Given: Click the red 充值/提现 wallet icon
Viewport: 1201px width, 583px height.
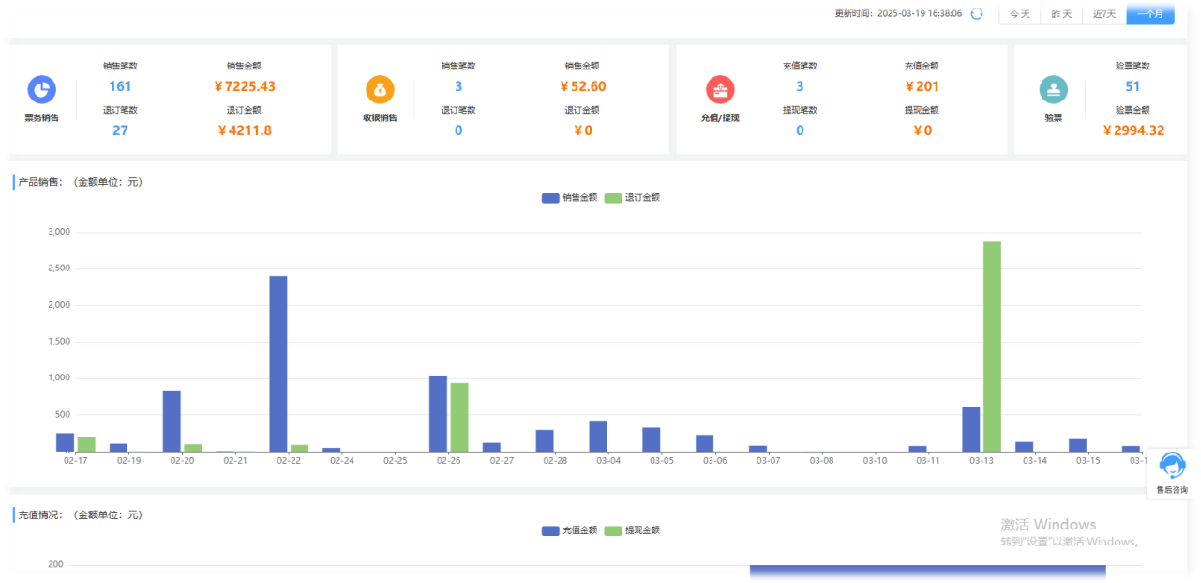Looking at the screenshot, I should (x=719, y=90).
